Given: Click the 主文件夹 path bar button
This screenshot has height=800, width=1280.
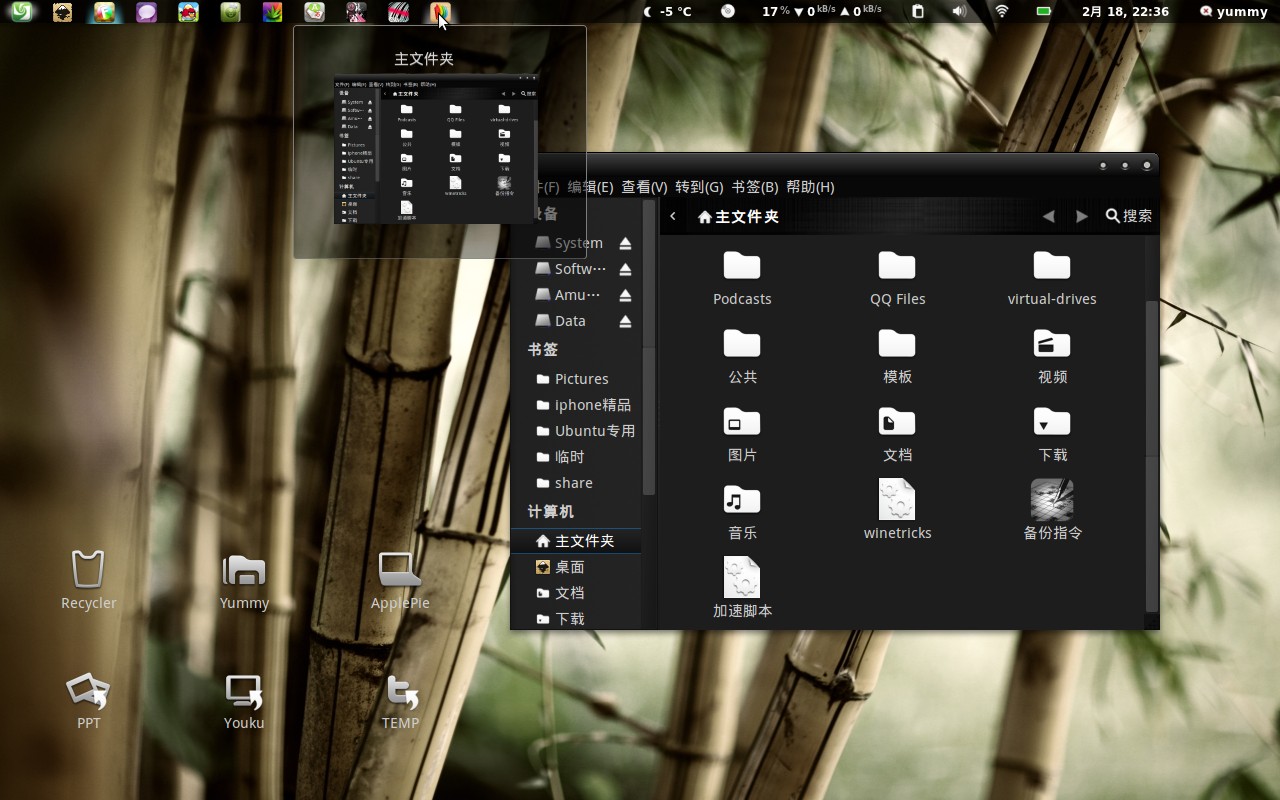Looking at the screenshot, I should (x=738, y=216).
